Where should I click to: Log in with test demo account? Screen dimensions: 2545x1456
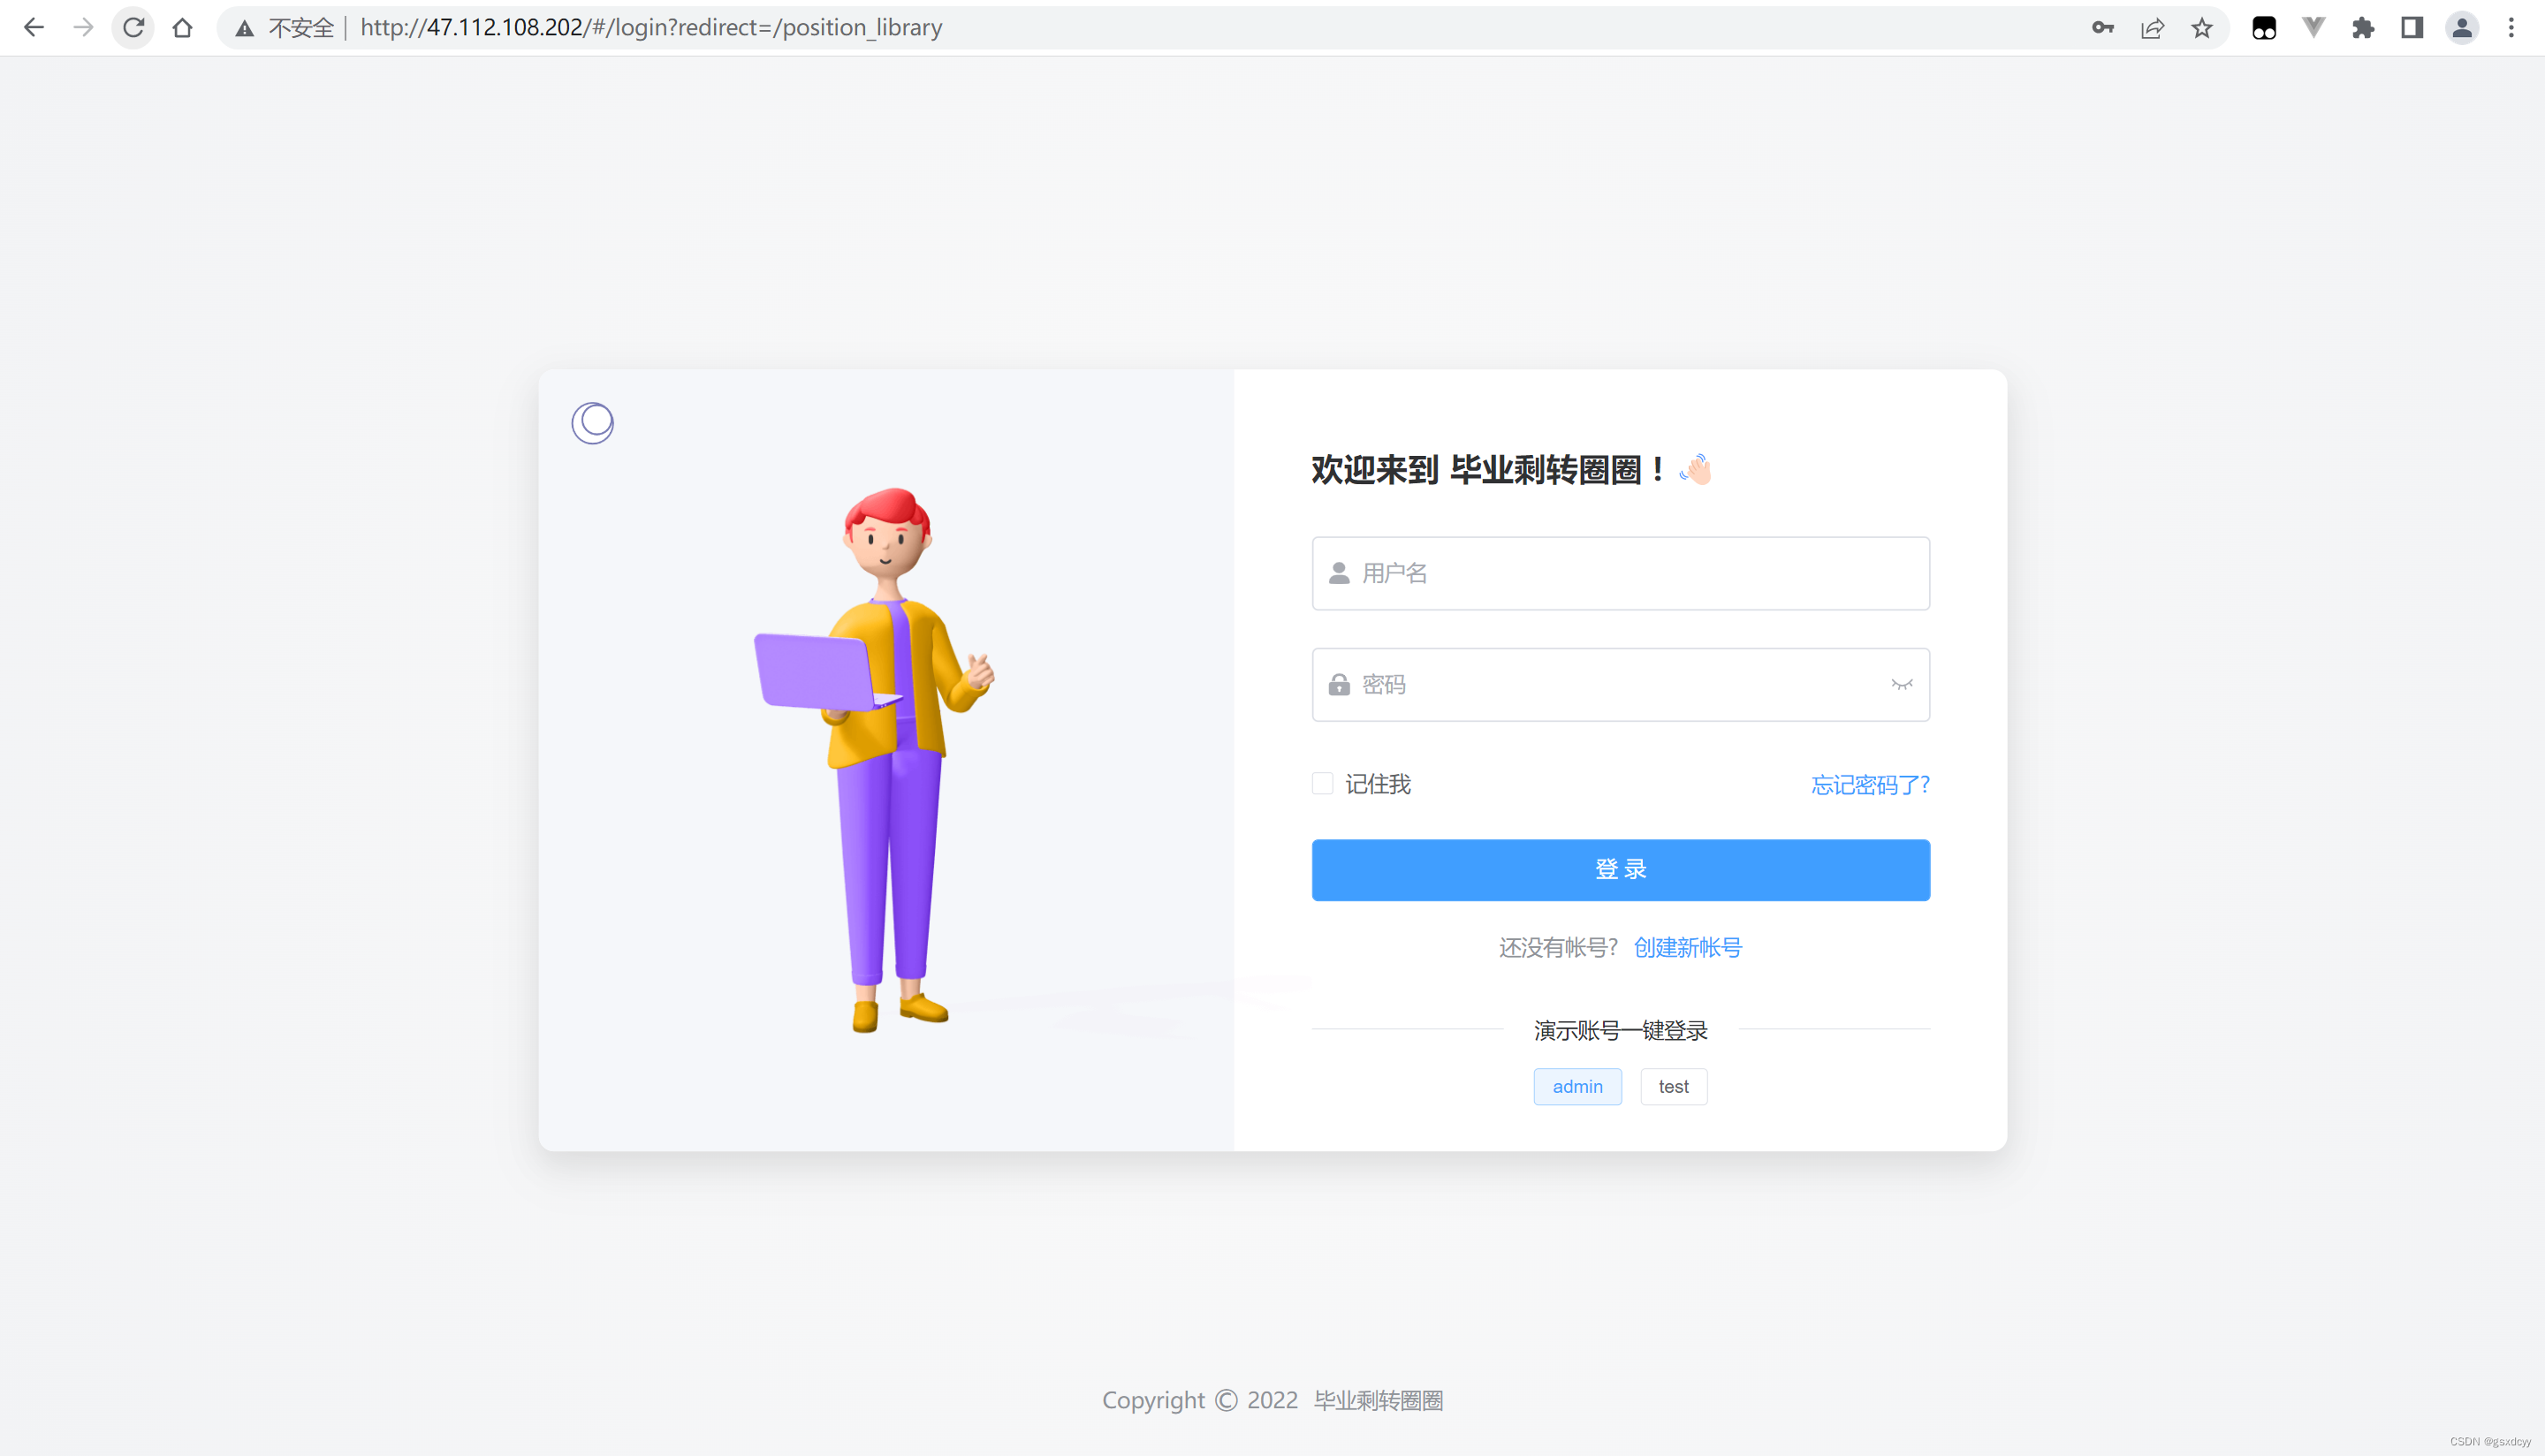coord(1673,1087)
